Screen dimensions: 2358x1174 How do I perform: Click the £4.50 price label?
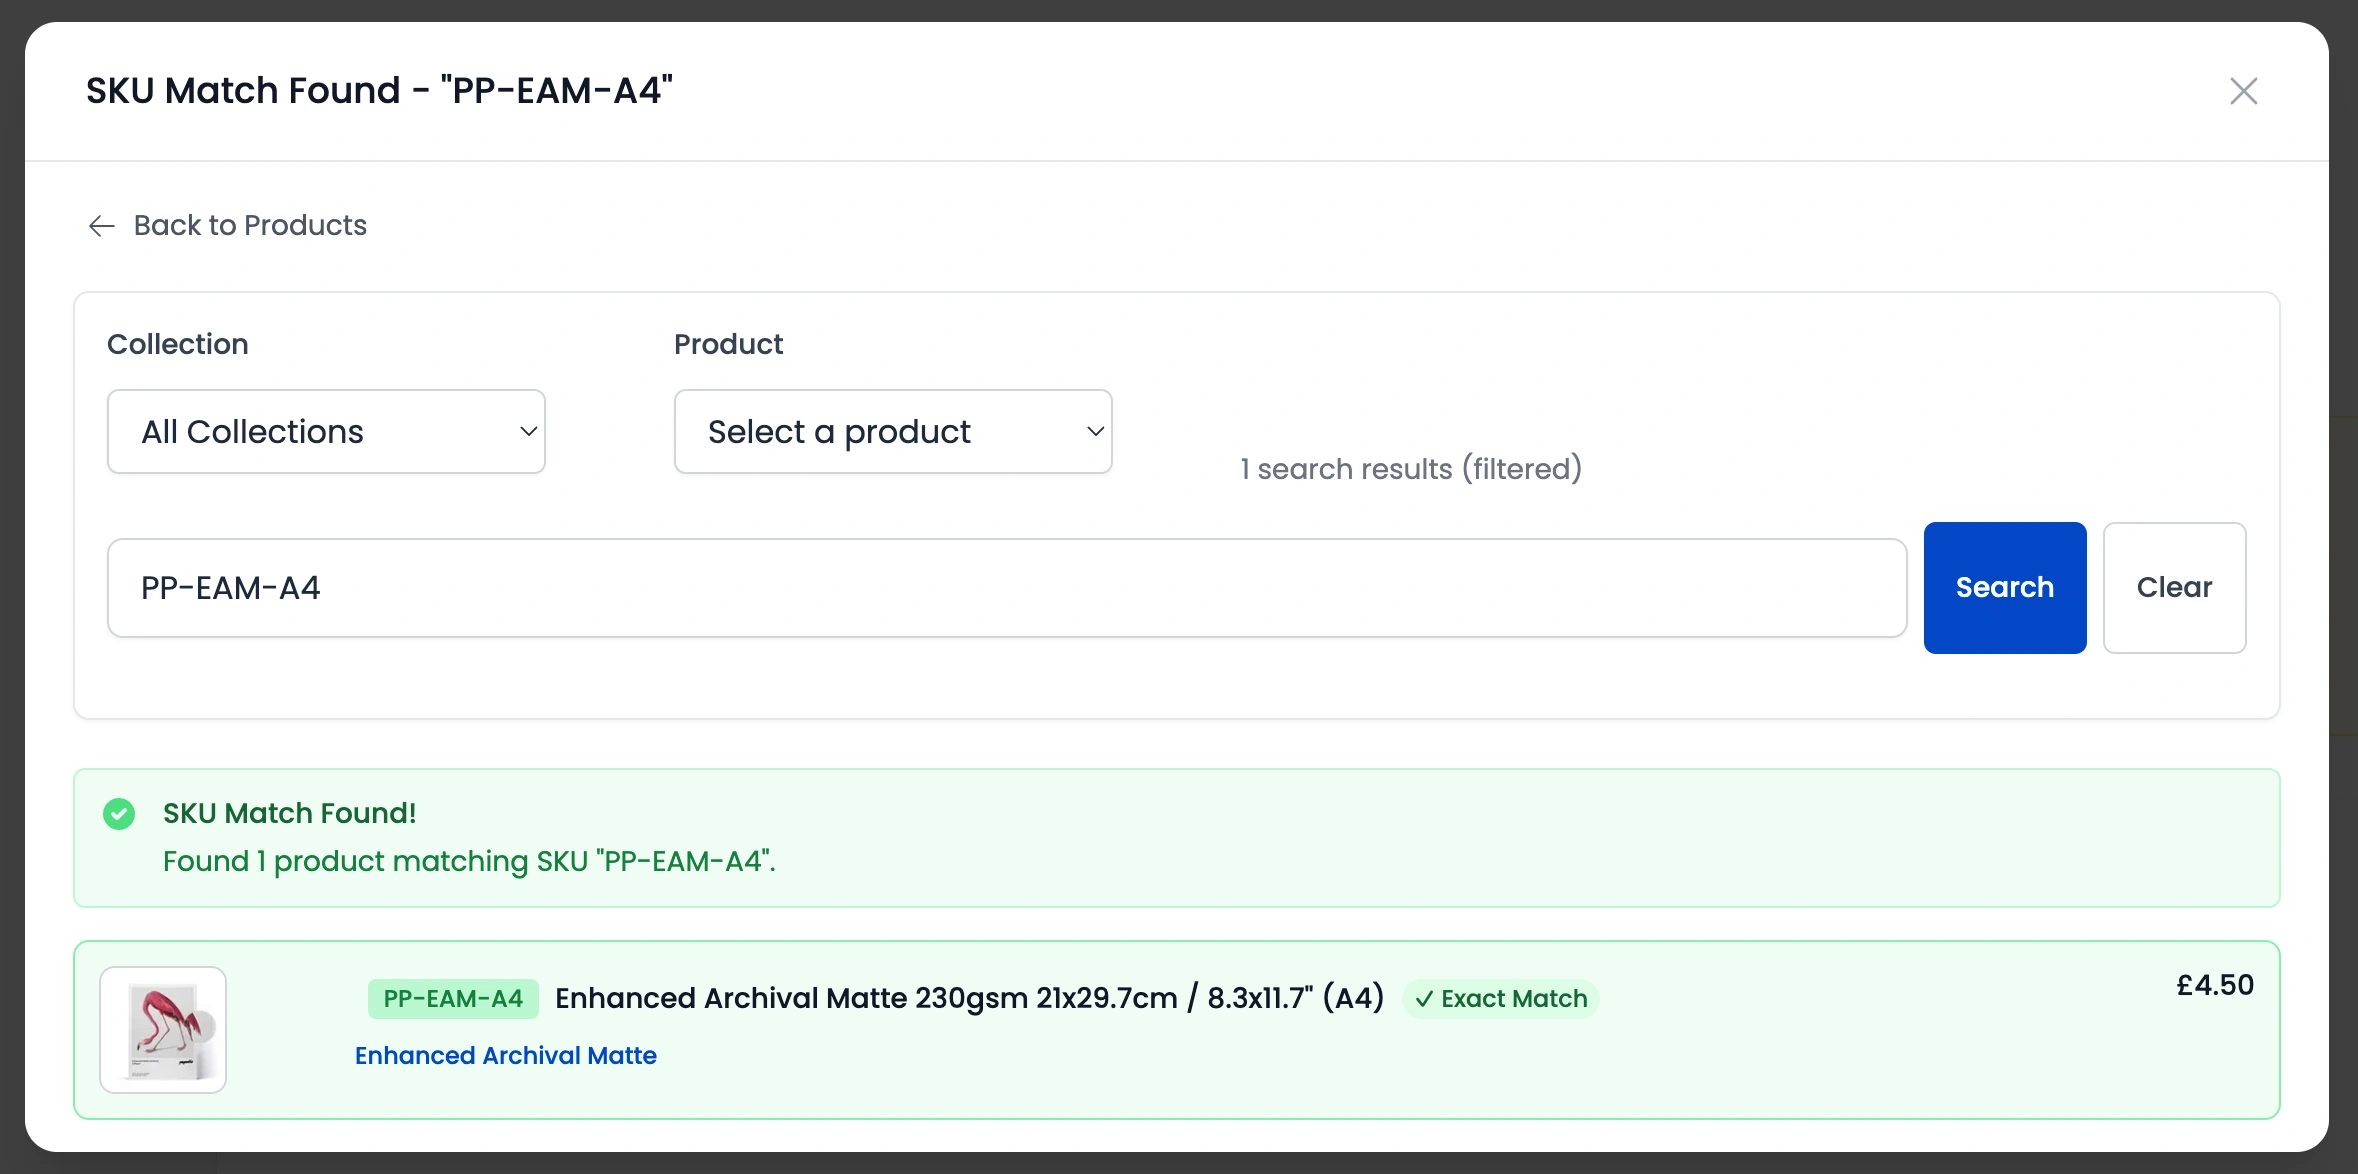(2214, 985)
